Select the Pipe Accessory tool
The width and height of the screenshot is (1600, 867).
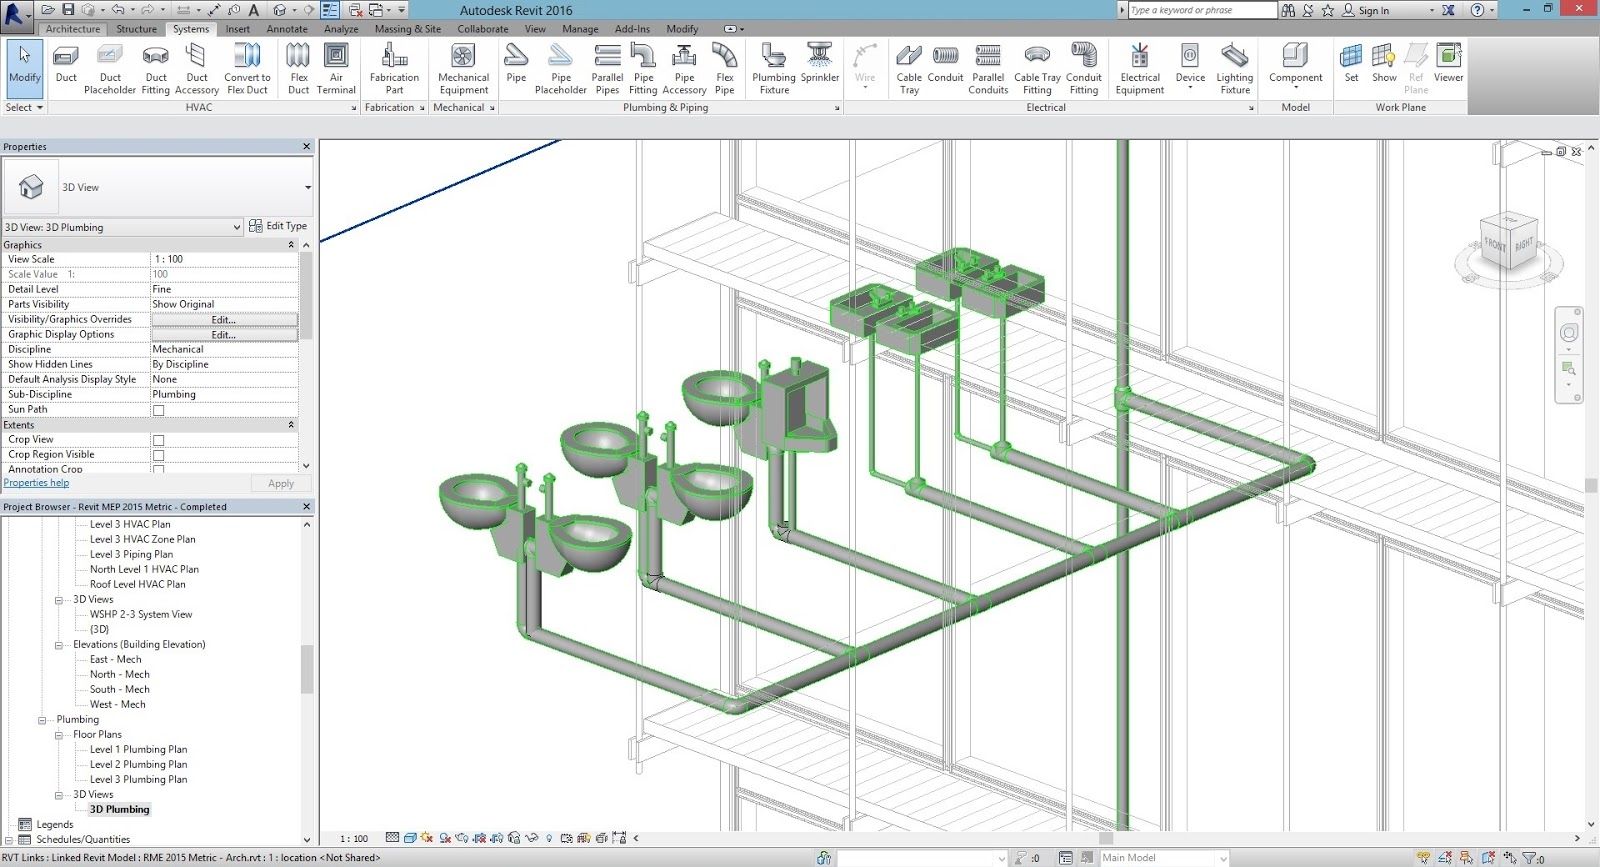click(684, 68)
